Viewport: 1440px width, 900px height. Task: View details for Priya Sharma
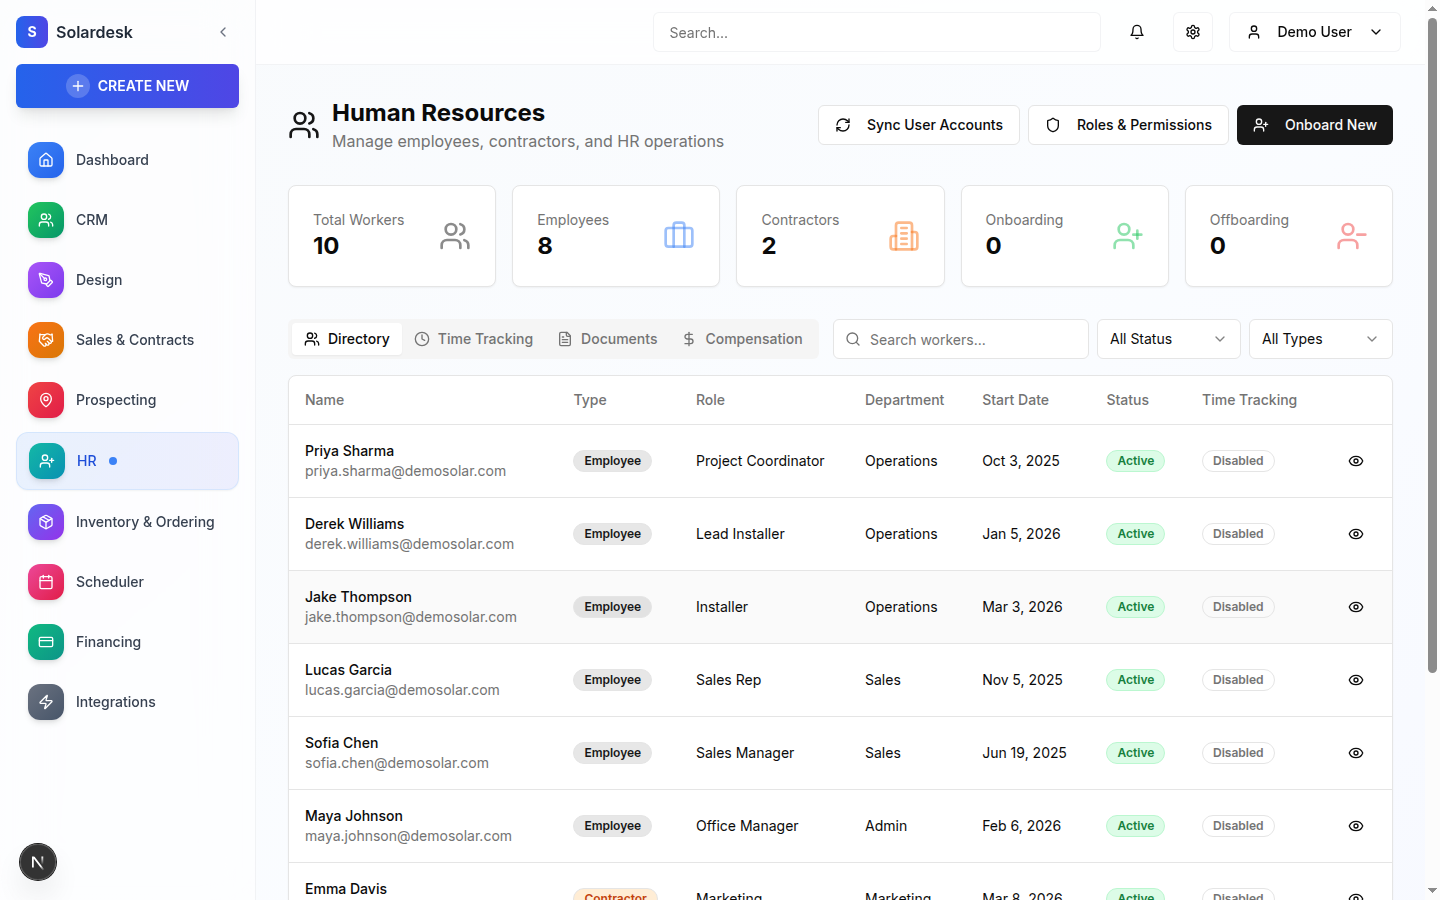pyautogui.click(x=1355, y=461)
